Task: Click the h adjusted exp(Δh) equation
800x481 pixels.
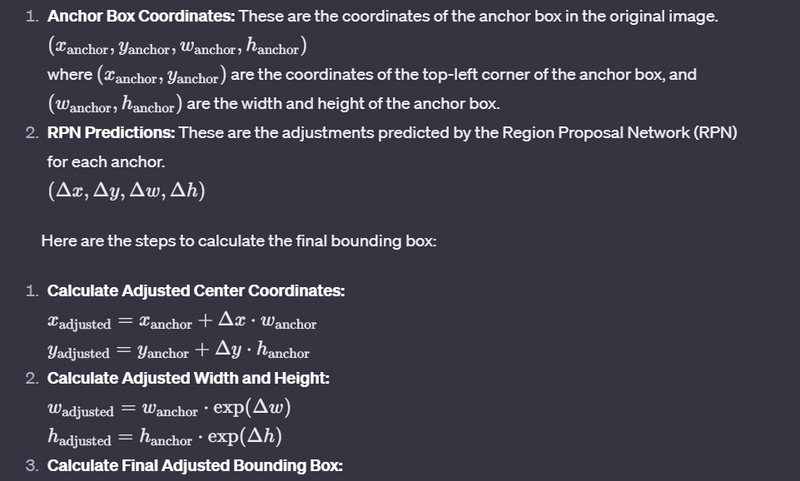Action: [163, 438]
